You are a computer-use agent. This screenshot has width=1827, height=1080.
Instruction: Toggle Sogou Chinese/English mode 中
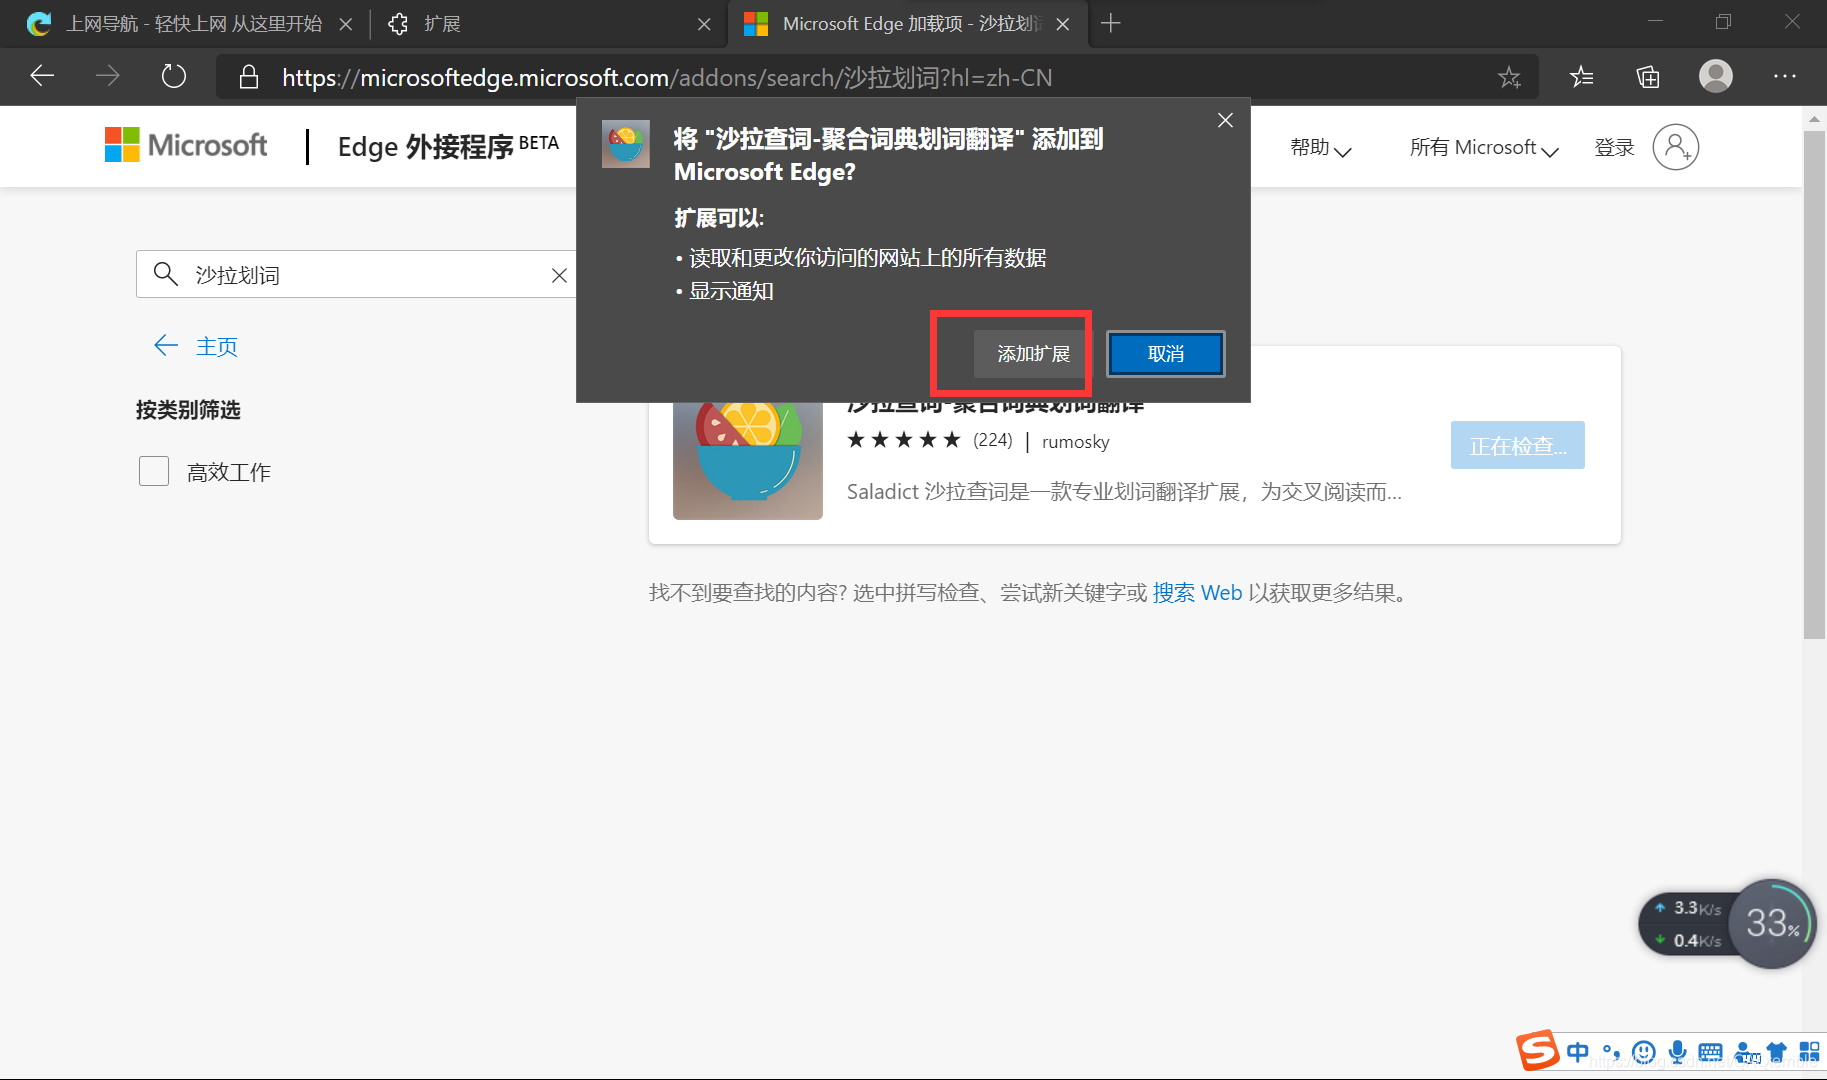tap(1578, 1052)
